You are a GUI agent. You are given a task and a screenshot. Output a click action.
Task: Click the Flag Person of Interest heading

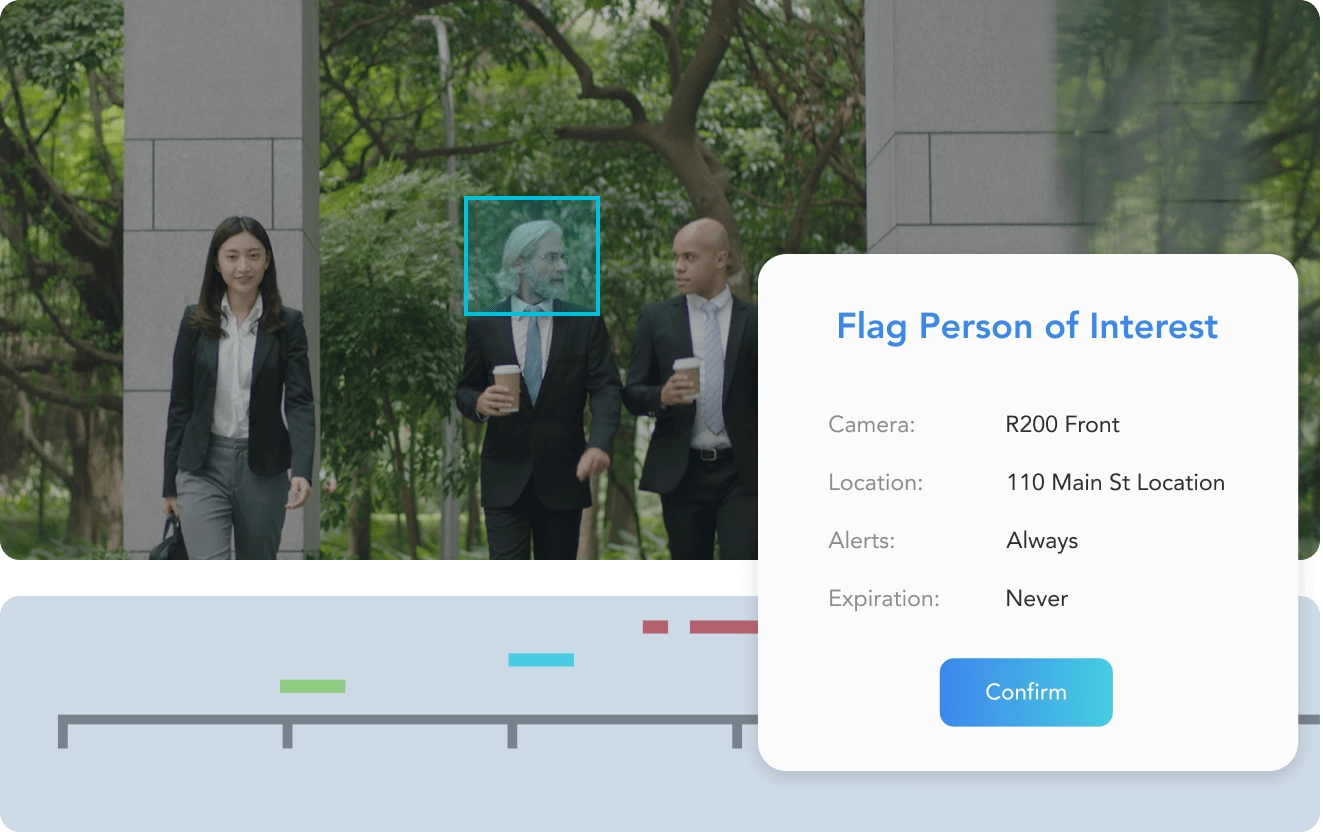click(x=1027, y=327)
